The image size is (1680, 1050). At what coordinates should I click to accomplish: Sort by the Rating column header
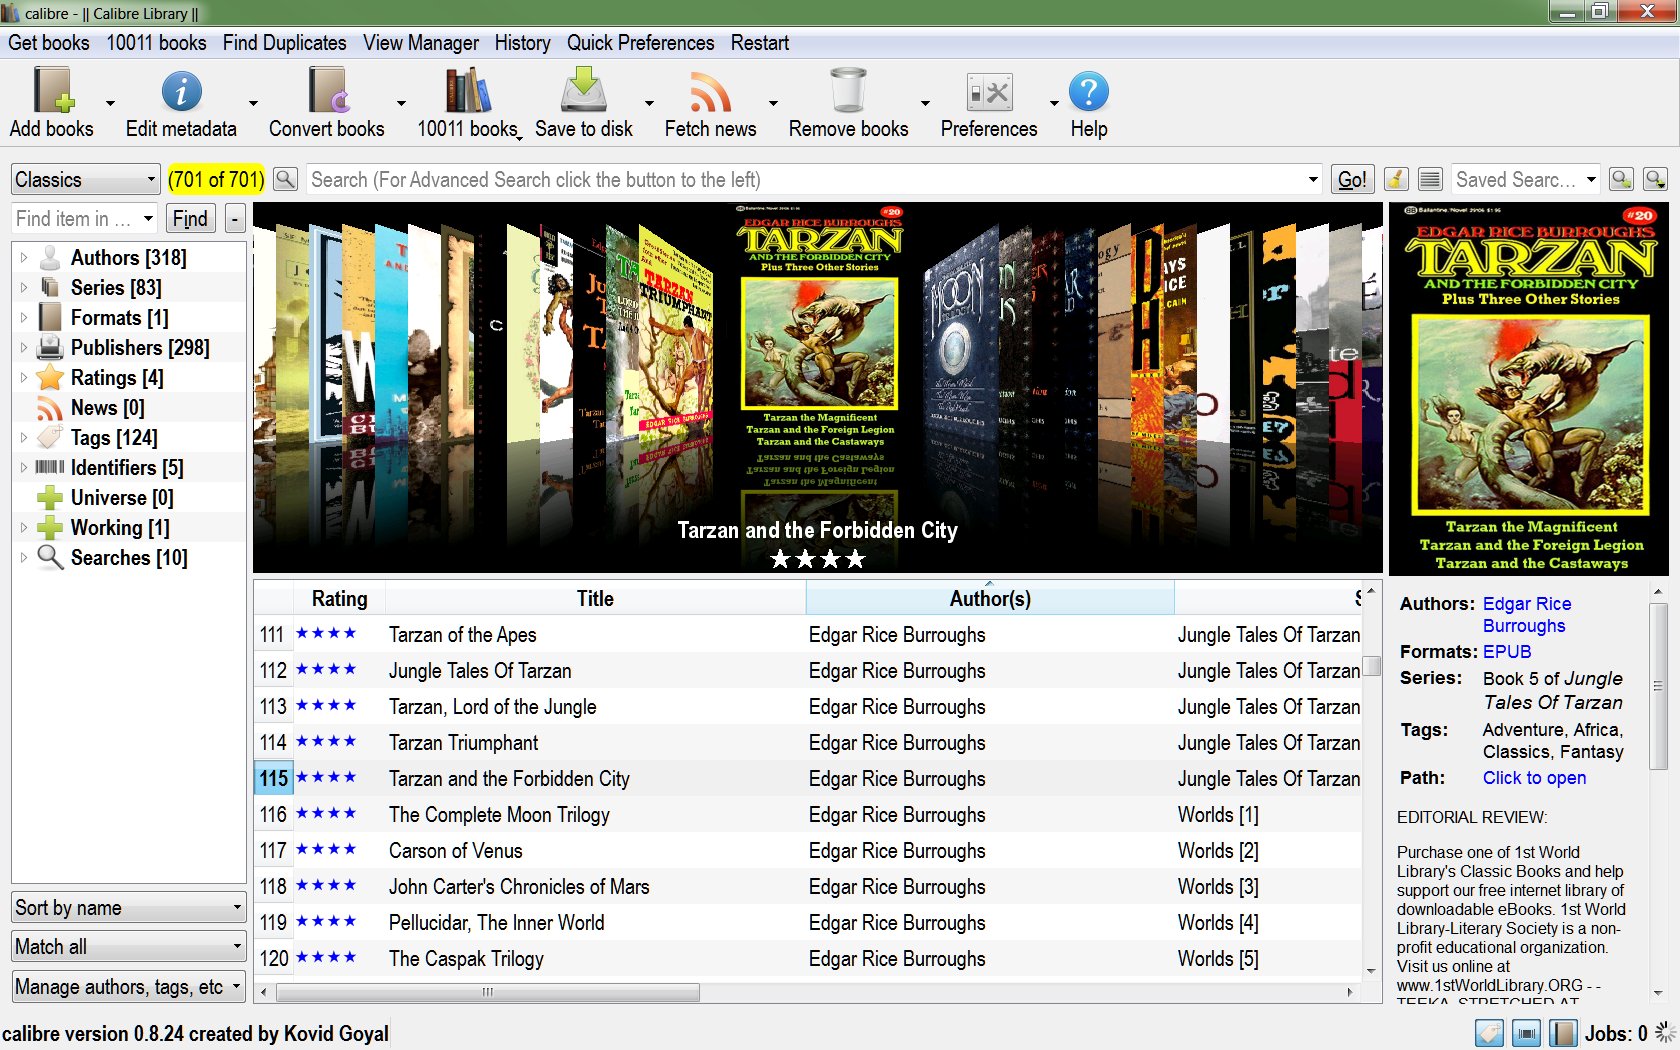coord(339,598)
